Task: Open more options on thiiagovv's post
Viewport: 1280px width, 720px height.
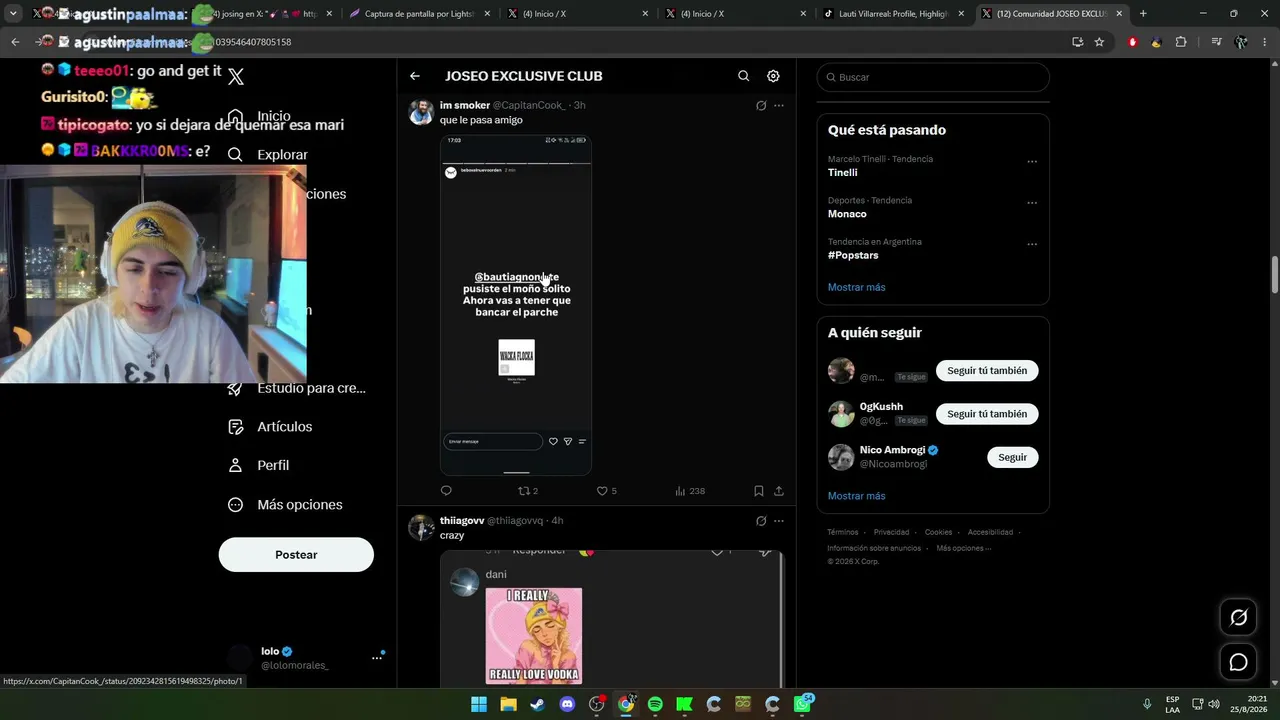Action: click(x=779, y=521)
